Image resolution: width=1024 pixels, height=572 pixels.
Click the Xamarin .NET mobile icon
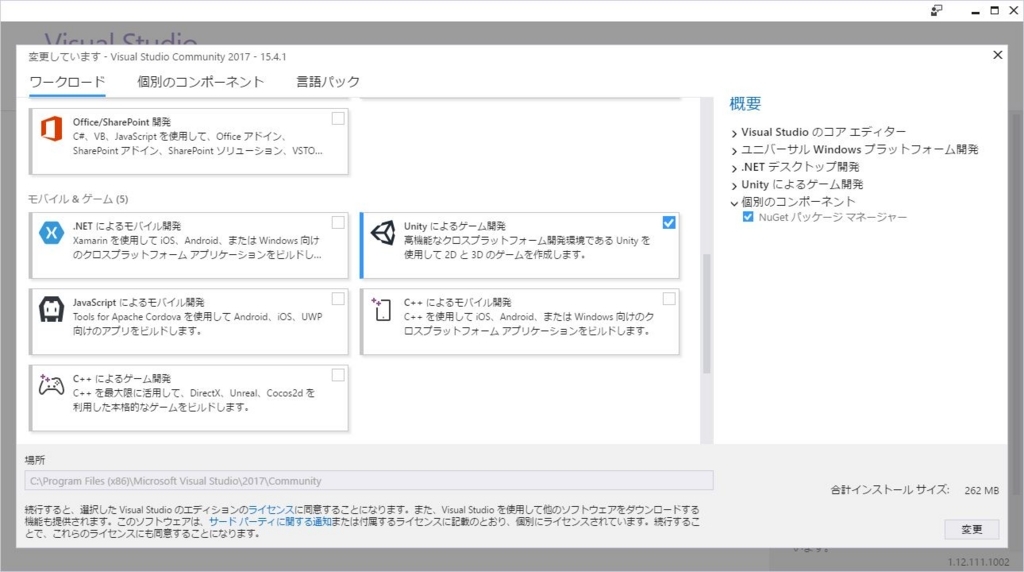[x=51, y=232]
